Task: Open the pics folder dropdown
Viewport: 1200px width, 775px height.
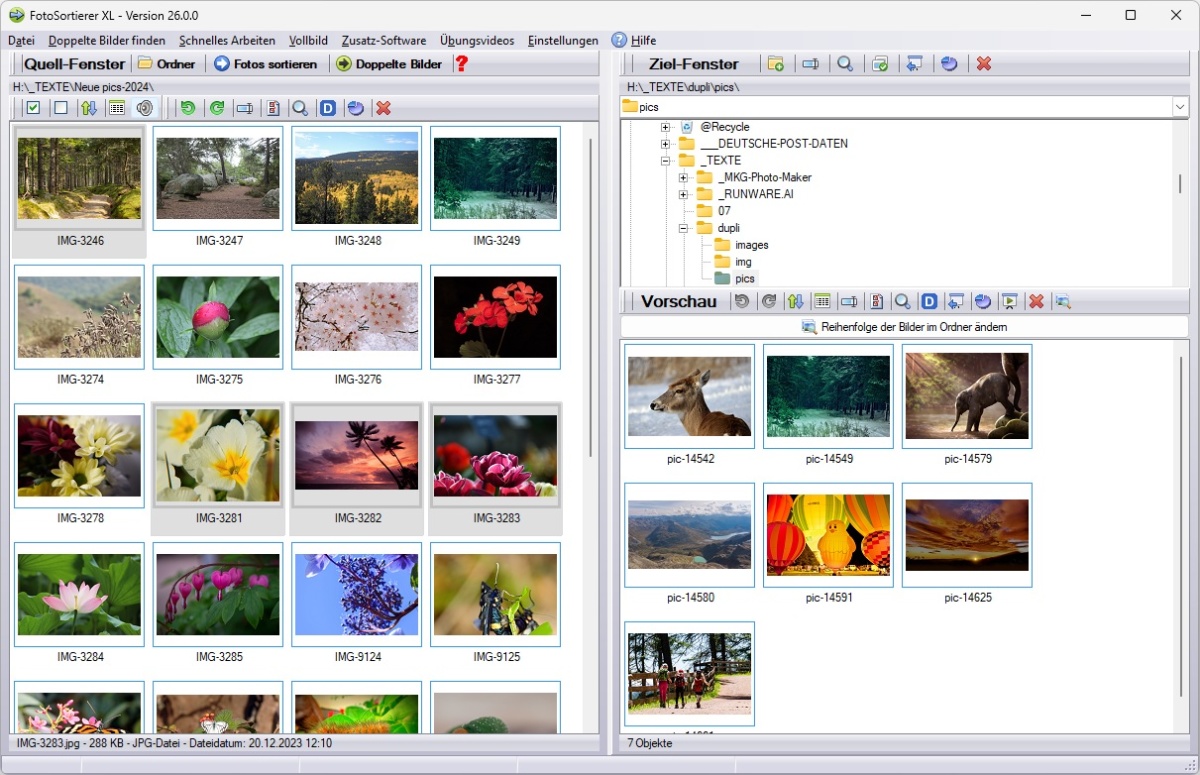Action: coord(1179,107)
